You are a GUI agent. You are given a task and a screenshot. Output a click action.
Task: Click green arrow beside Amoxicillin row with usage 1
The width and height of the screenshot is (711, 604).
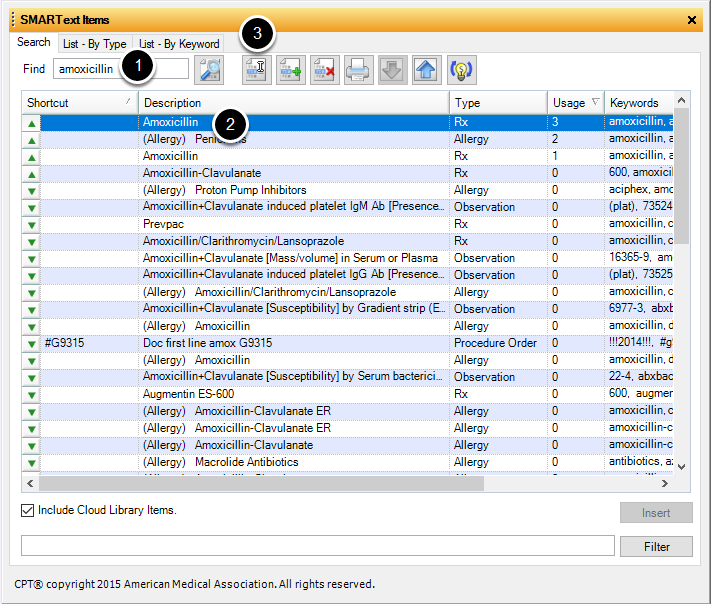(x=32, y=157)
